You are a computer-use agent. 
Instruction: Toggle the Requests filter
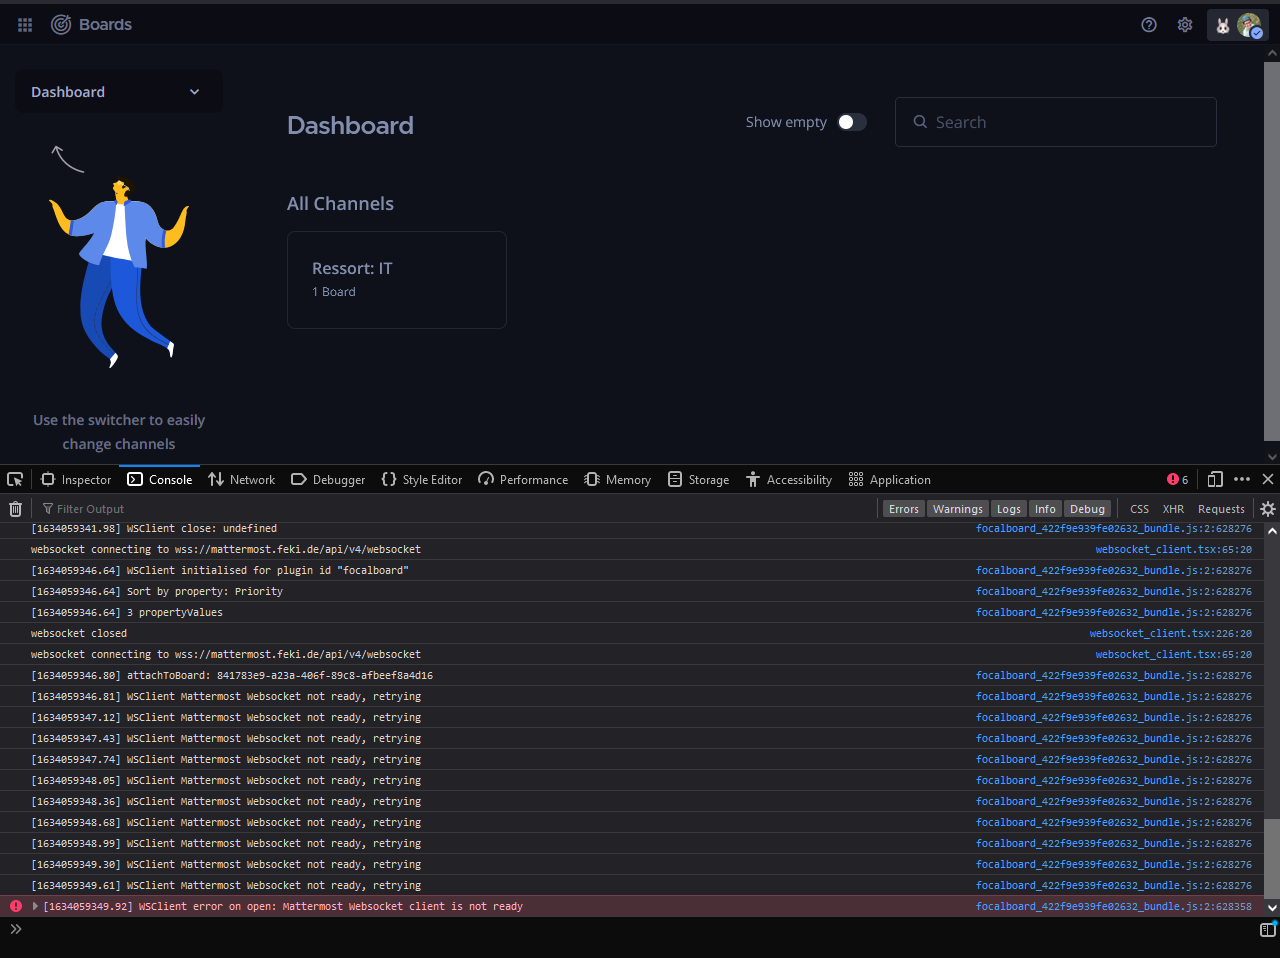pyautogui.click(x=1222, y=509)
